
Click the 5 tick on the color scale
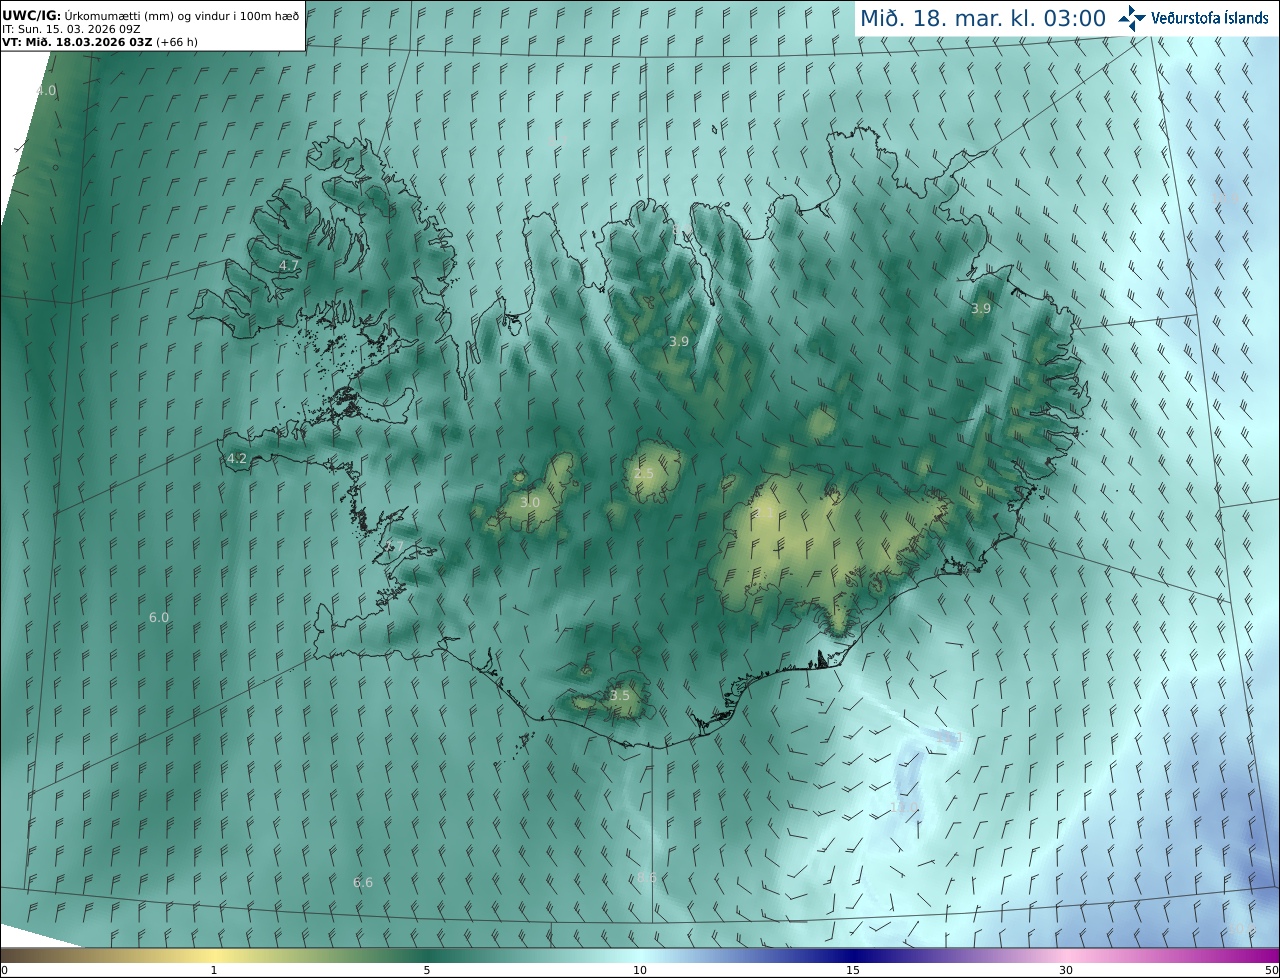click(x=427, y=970)
